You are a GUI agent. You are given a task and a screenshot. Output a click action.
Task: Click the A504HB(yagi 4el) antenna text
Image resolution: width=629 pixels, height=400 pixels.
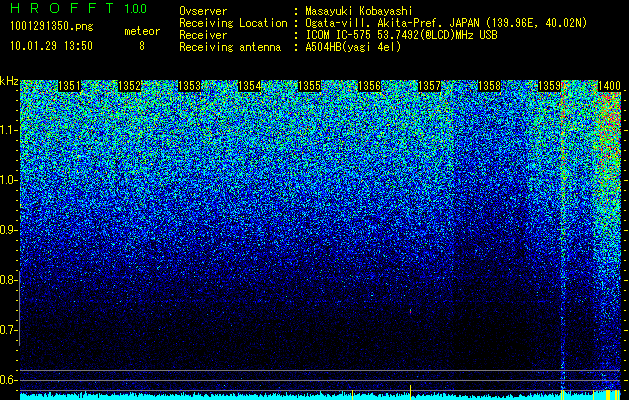[353, 47]
